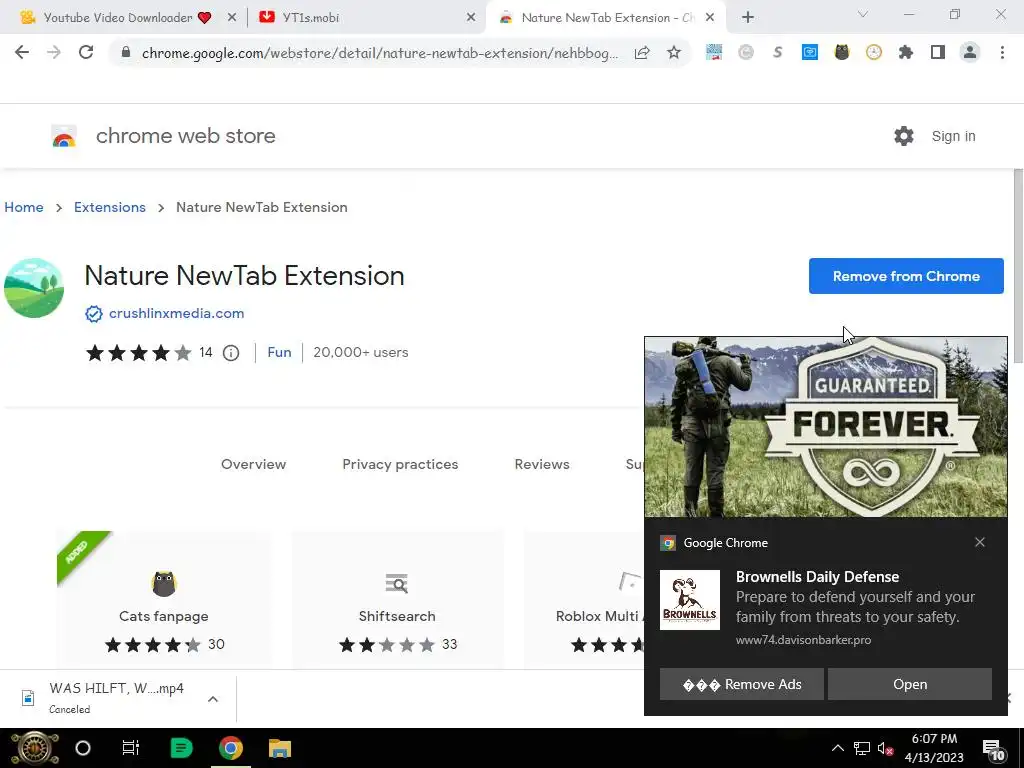
Task: Share this page using the share icon
Action: pos(642,53)
